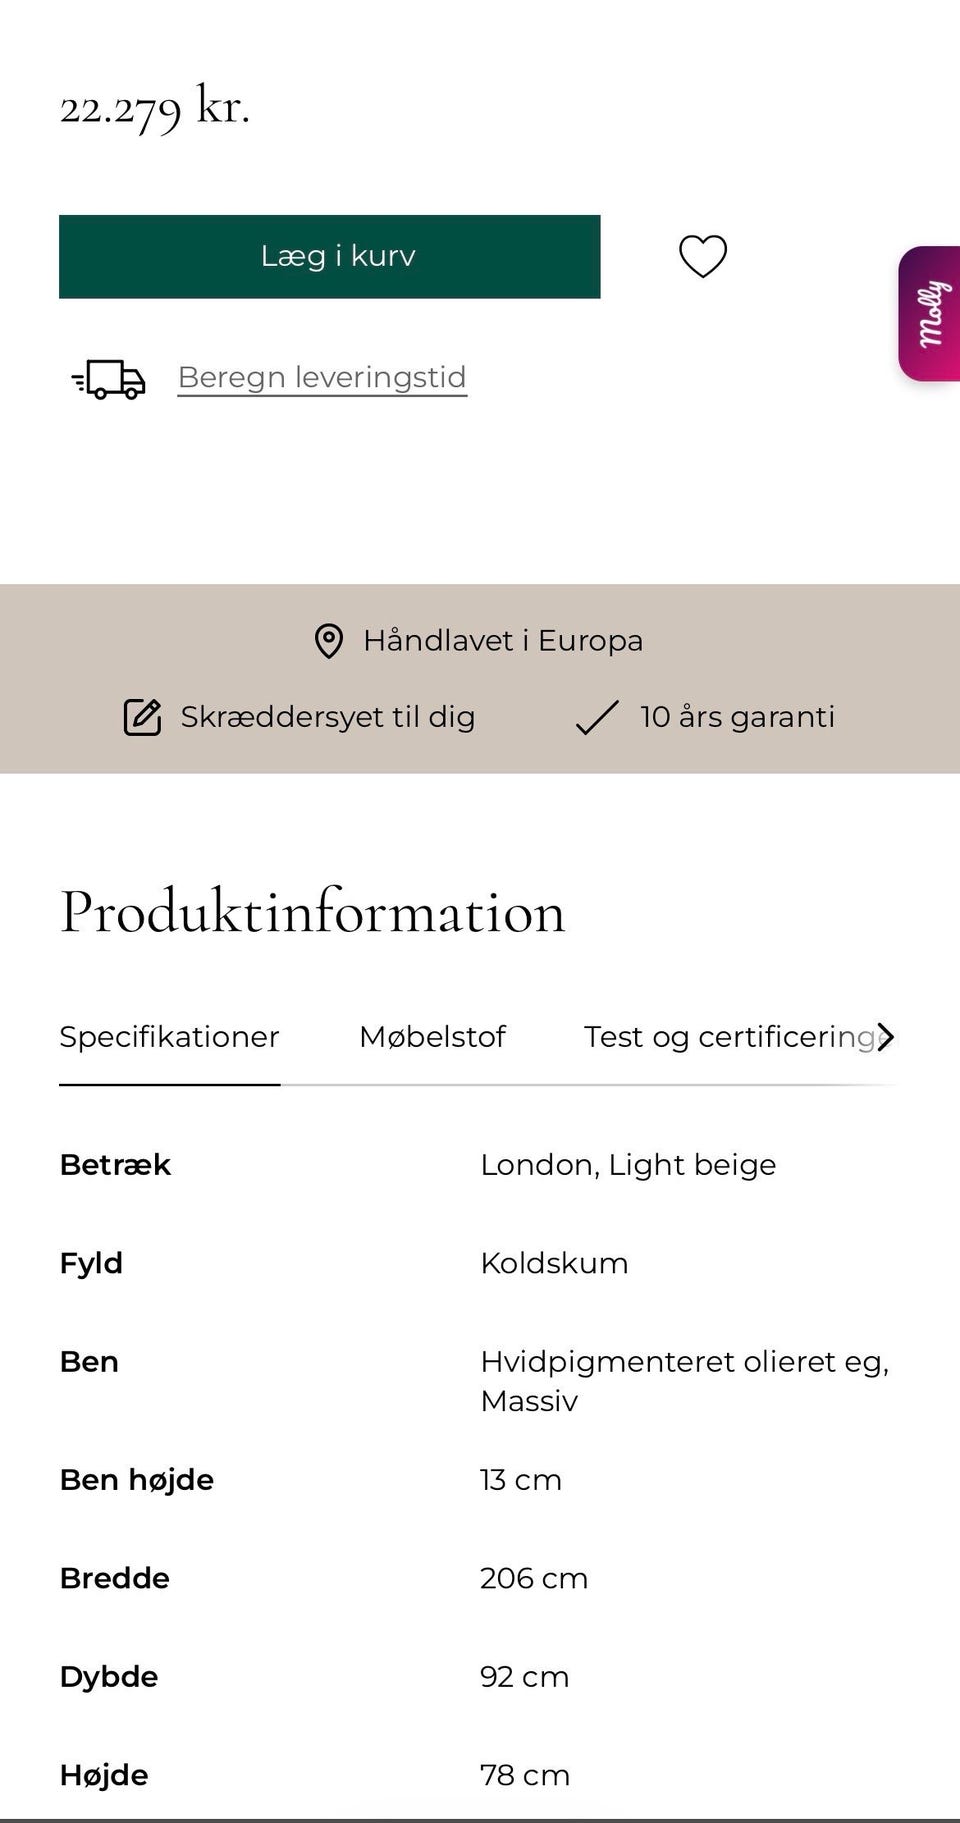Activate the Specifikationer selection

169,1037
